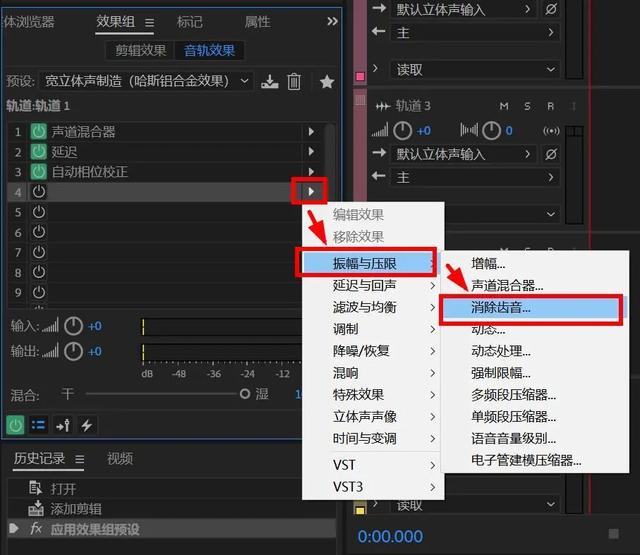The width and height of the screenshot is (640, 555).
Task: Toggle power button of slot 6
Action: coord(39,232)
